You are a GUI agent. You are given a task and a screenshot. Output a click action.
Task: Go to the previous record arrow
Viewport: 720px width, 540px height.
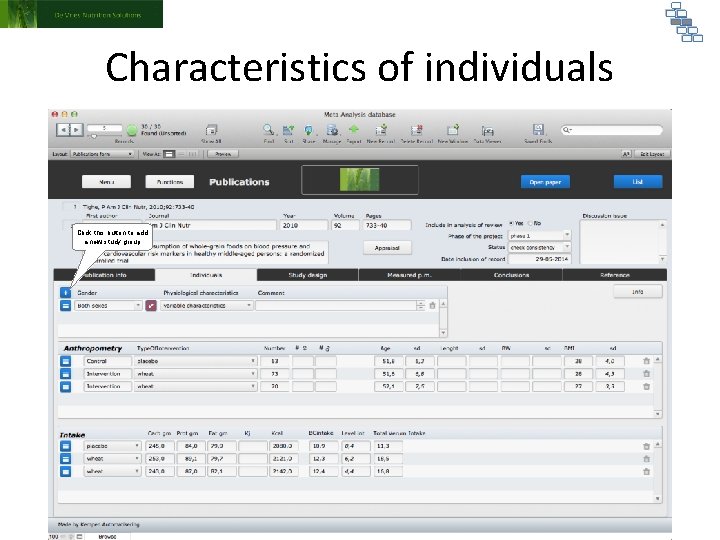(63, 130)
